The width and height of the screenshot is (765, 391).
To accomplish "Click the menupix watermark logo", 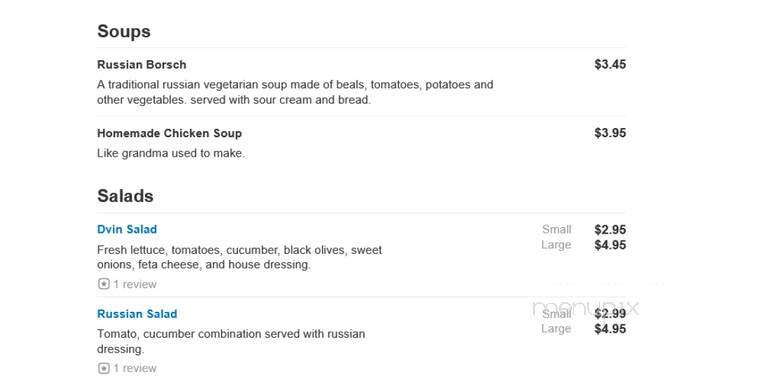I will (585, 308).
